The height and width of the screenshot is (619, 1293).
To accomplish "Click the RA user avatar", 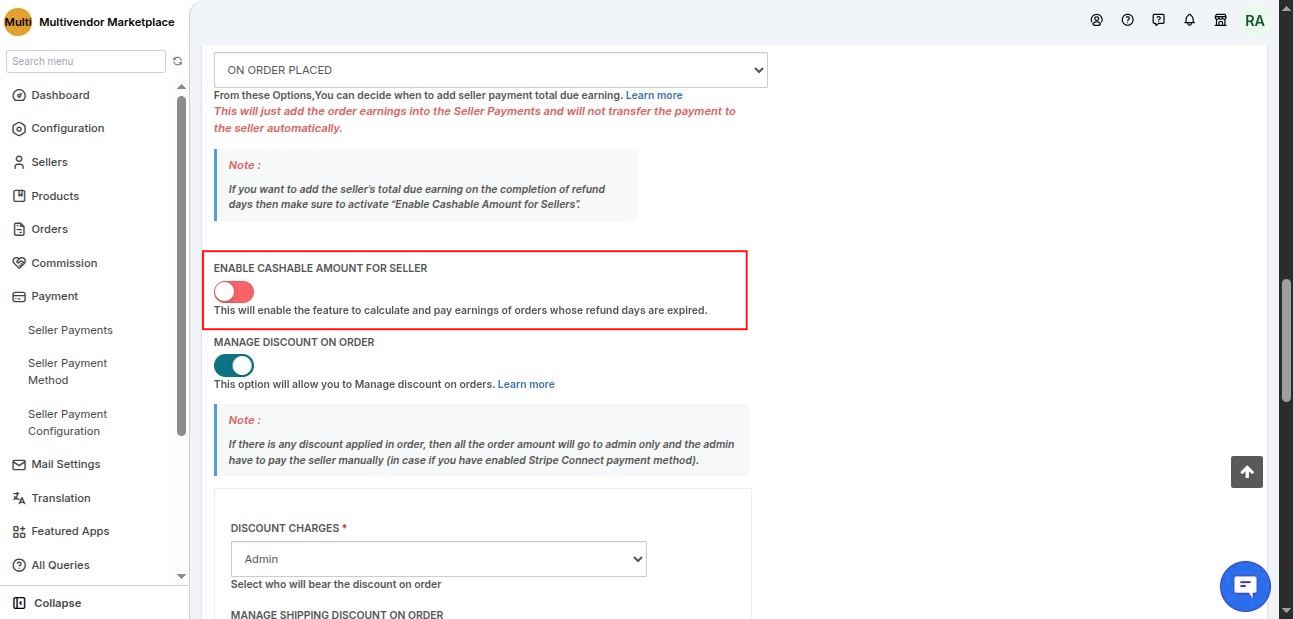I will (1254, 20).
